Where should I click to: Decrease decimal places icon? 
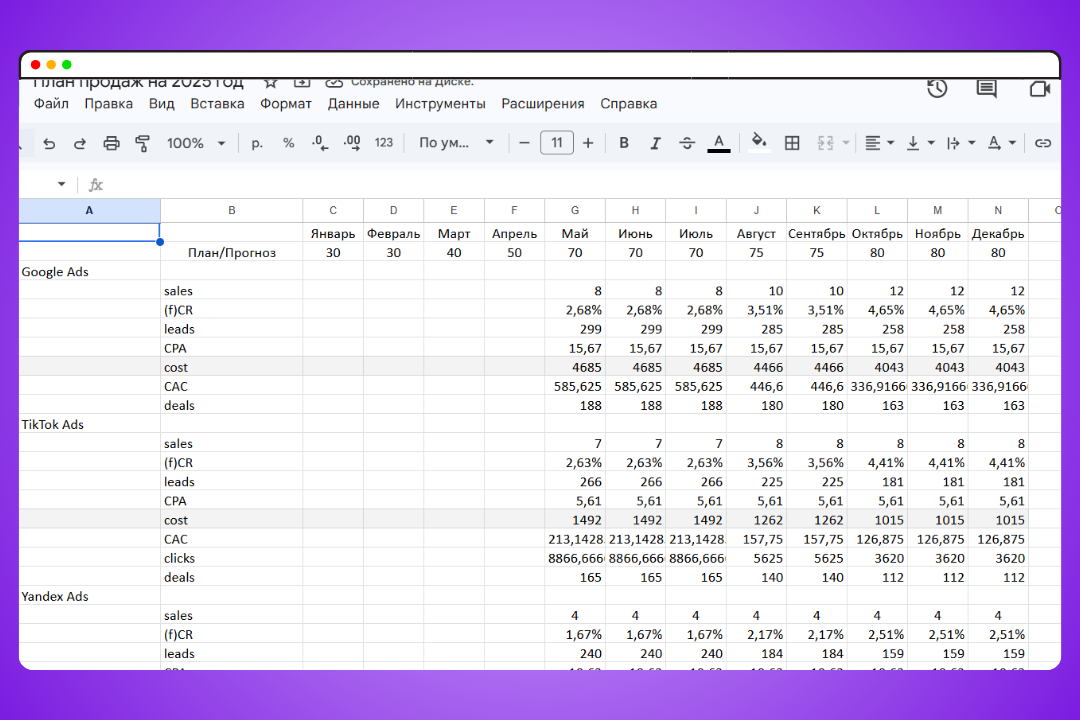pos(320,143)
